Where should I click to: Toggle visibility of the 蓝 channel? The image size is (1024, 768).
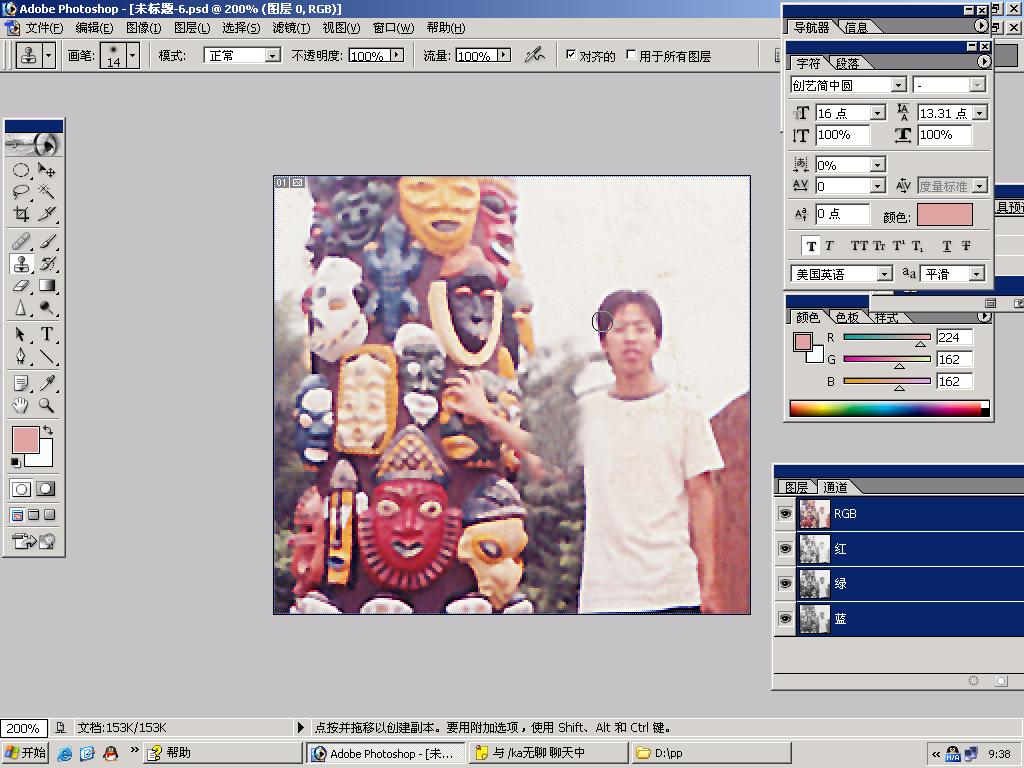click(x=785, y=619)
